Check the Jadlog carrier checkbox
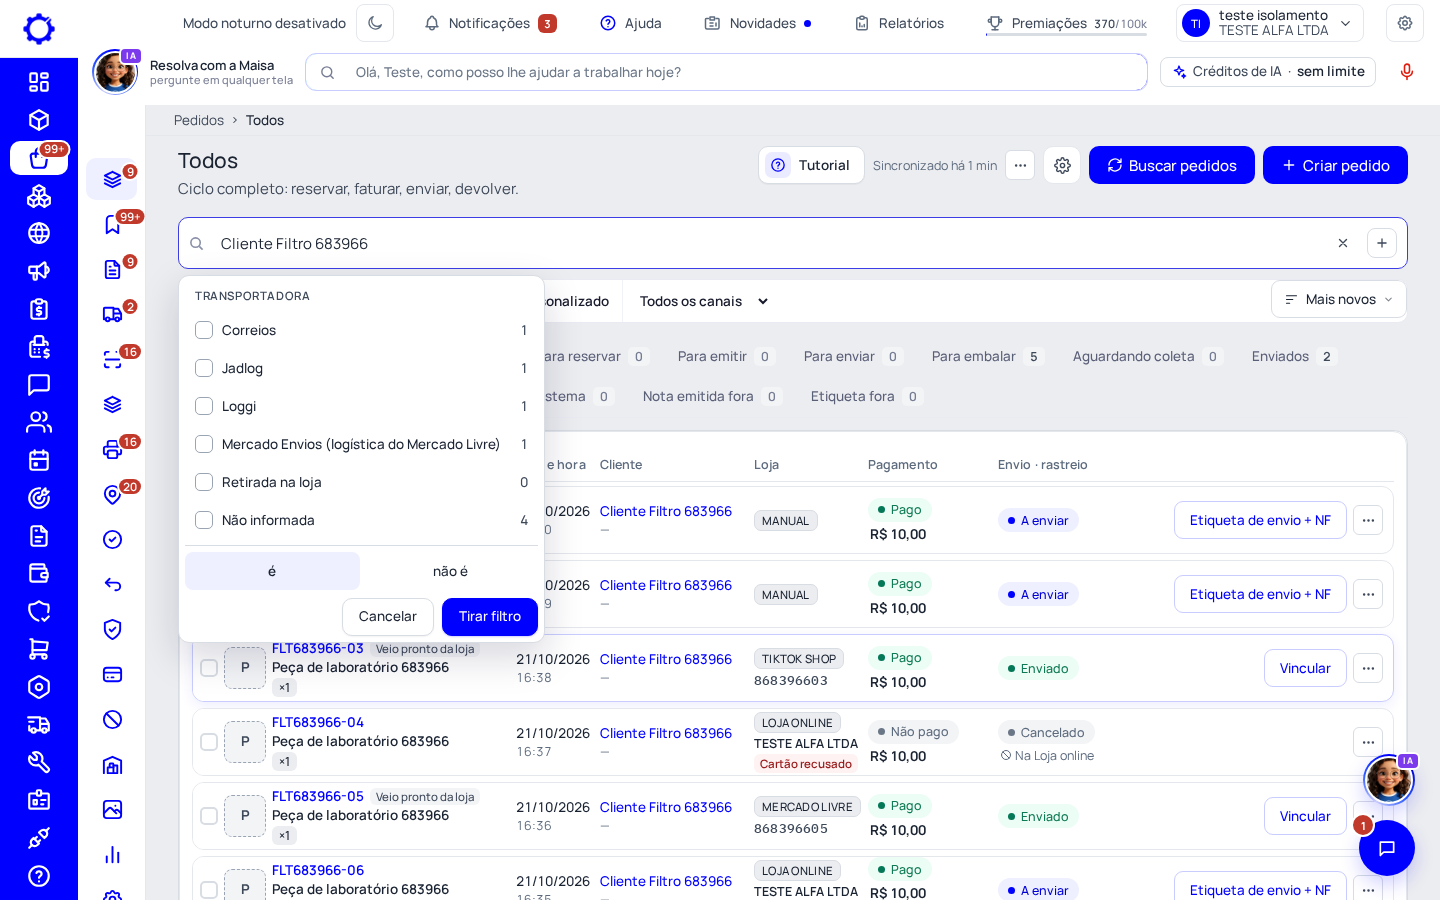The image size is (1440, 900). [204, 368]
